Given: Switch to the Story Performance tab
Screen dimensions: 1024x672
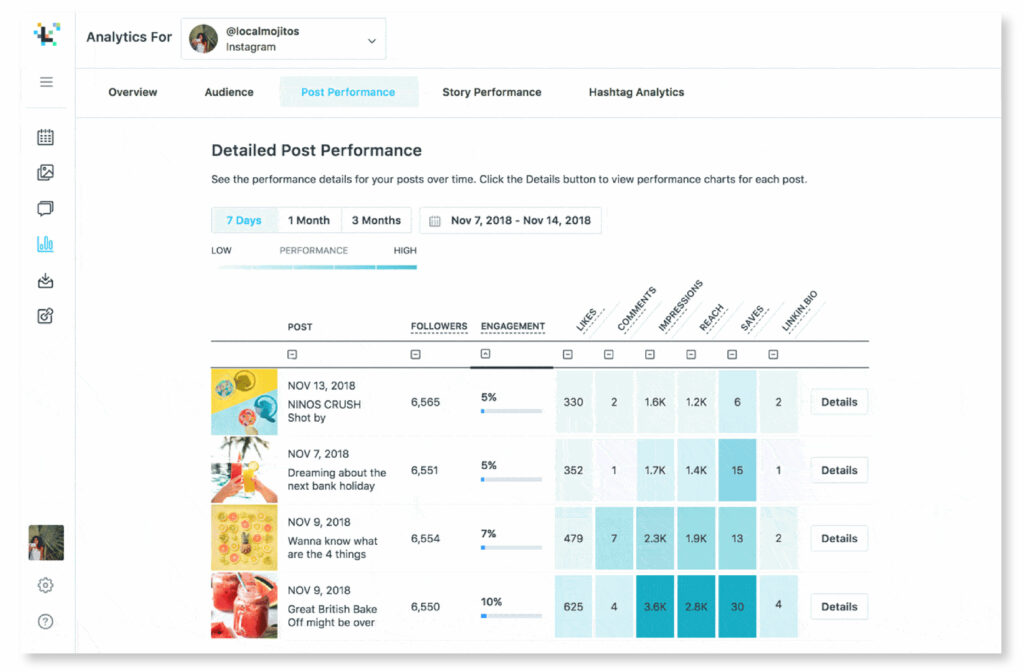Looking at the screenshot, I should pyautogui.click(x=491, y=92).
